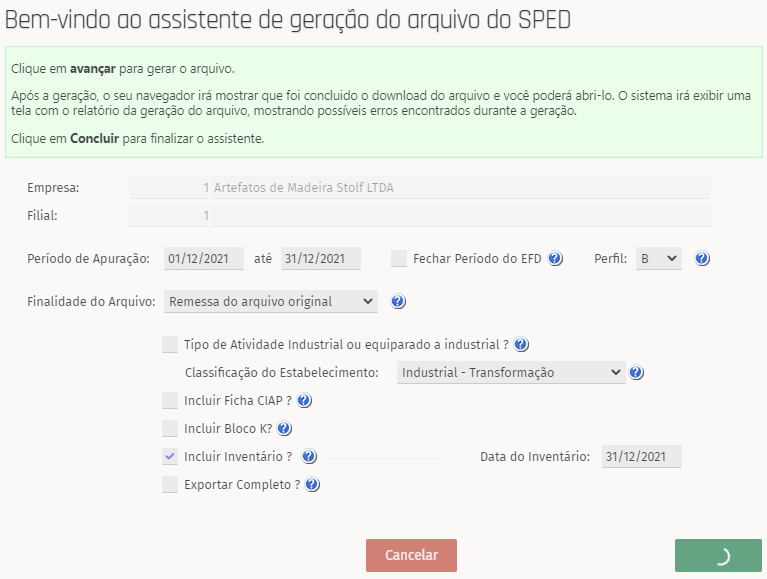Expand Finalidade do Arquivo dropdown
The height and width of the screenshot is (579, 767).
[270, 301]
